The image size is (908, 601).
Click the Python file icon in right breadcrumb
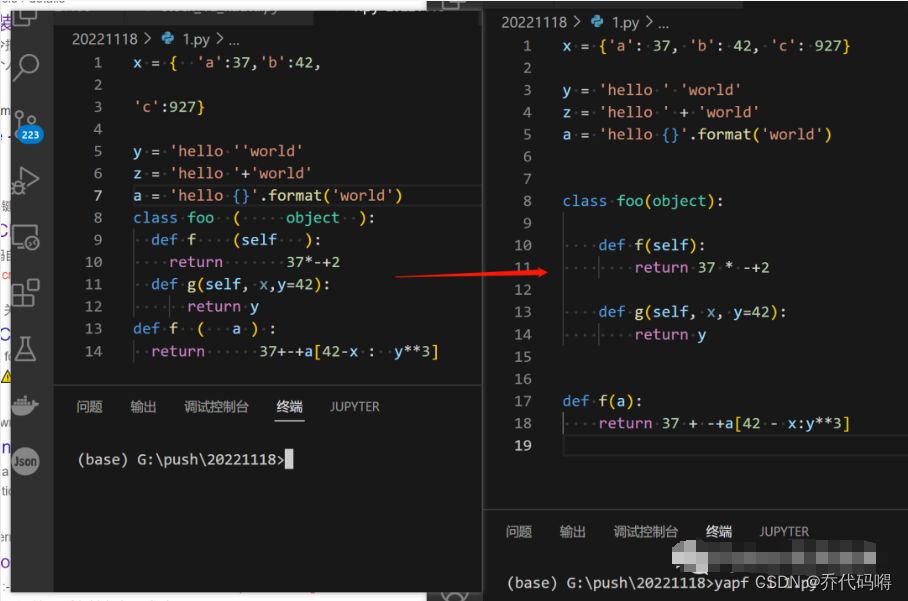597,22
